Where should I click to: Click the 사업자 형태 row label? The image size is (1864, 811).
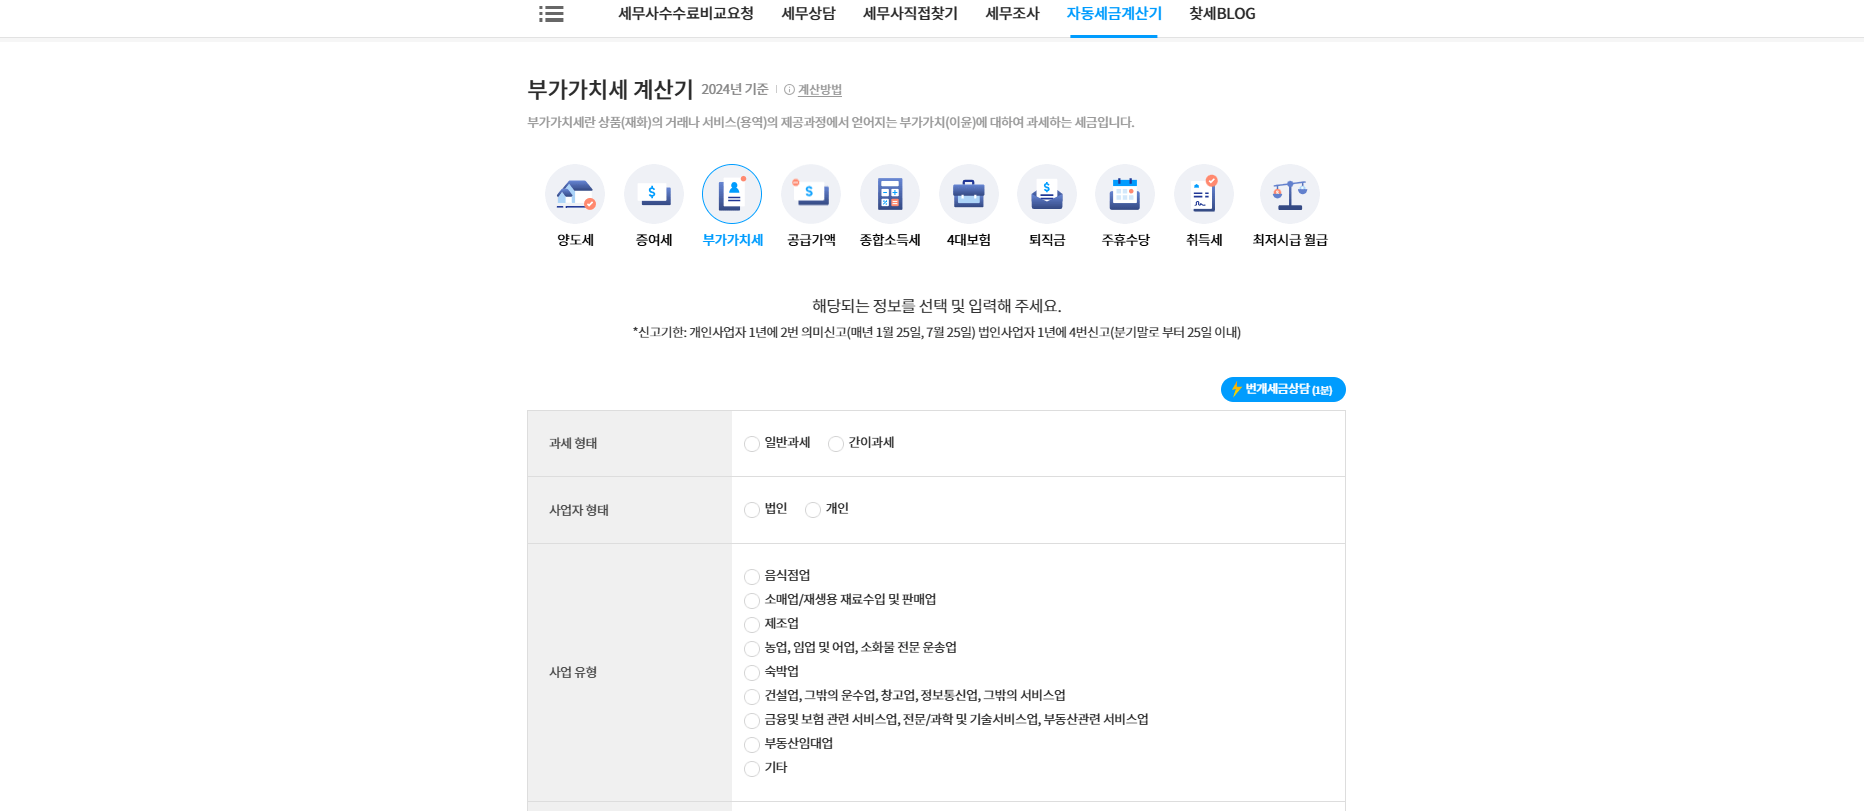coord(579,511)
